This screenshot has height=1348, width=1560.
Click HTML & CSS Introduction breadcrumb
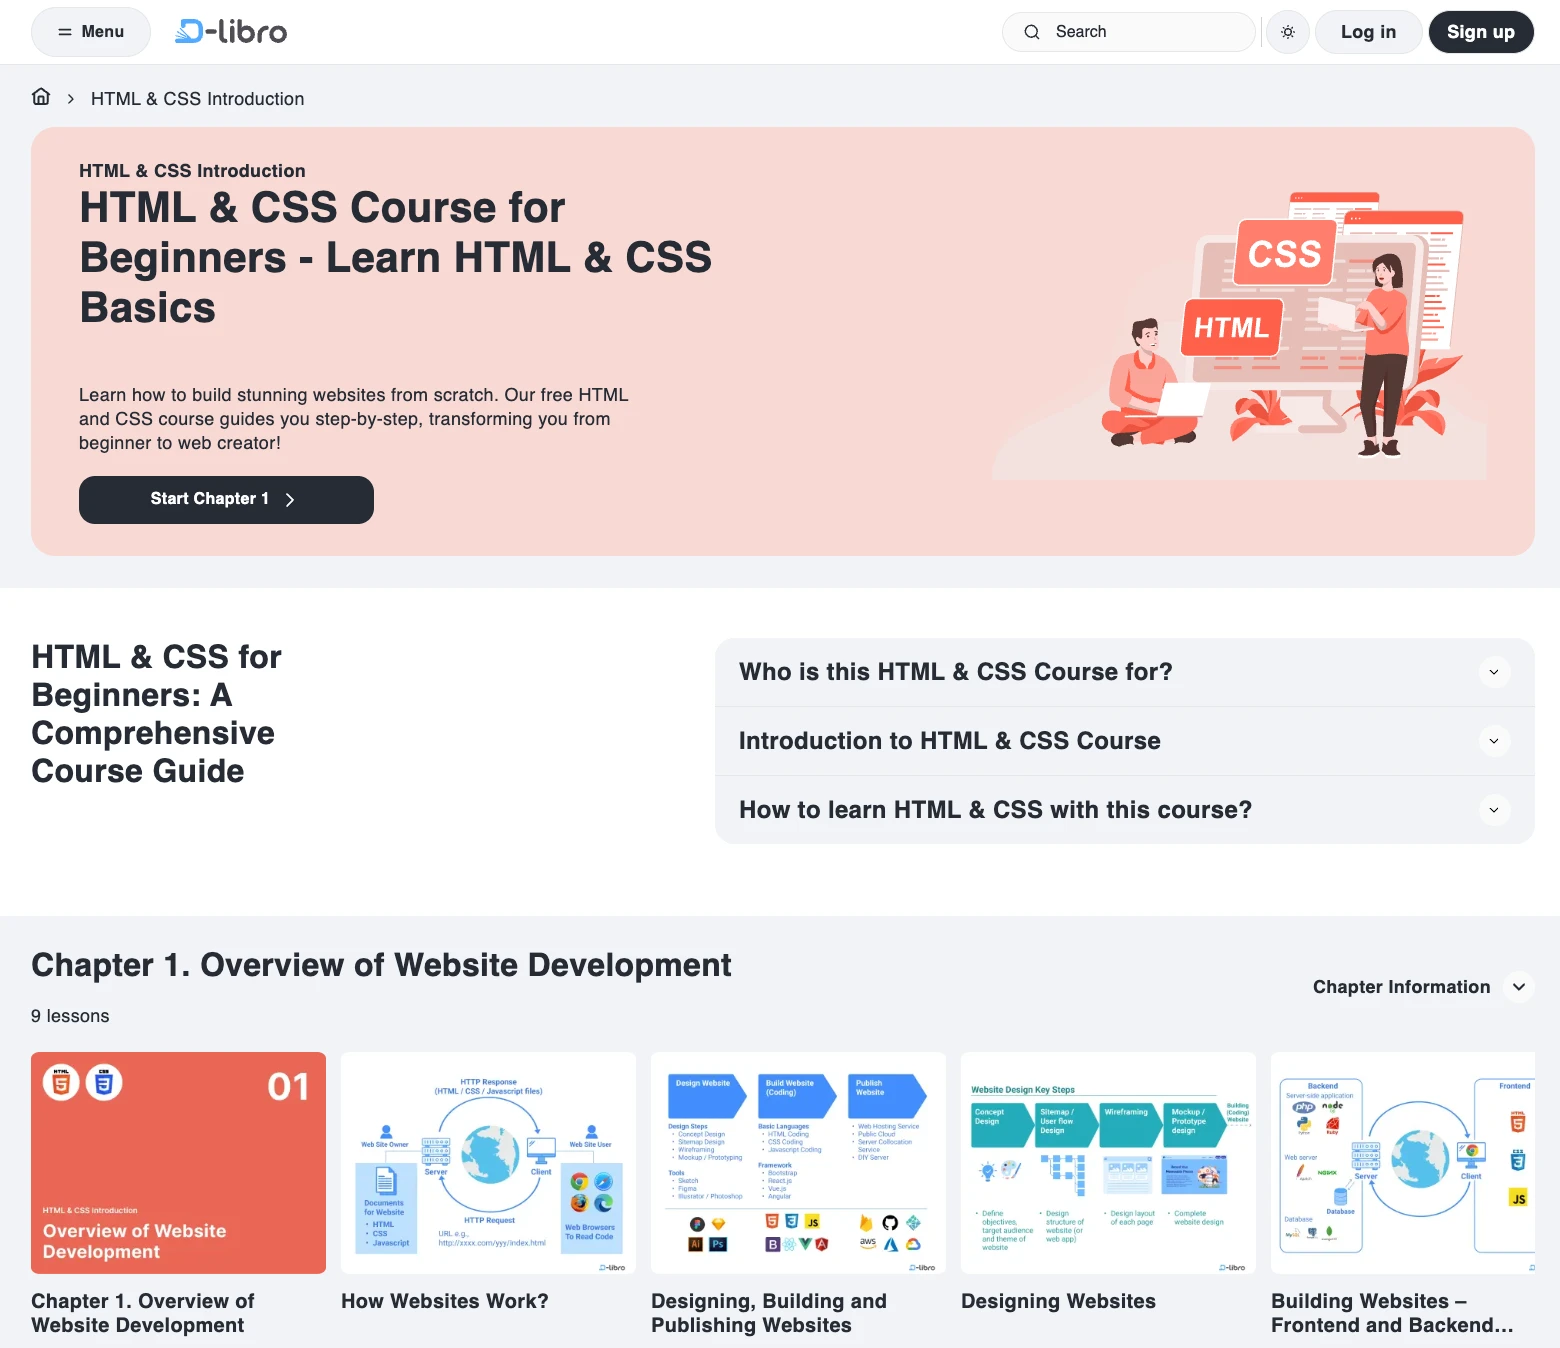197,99
